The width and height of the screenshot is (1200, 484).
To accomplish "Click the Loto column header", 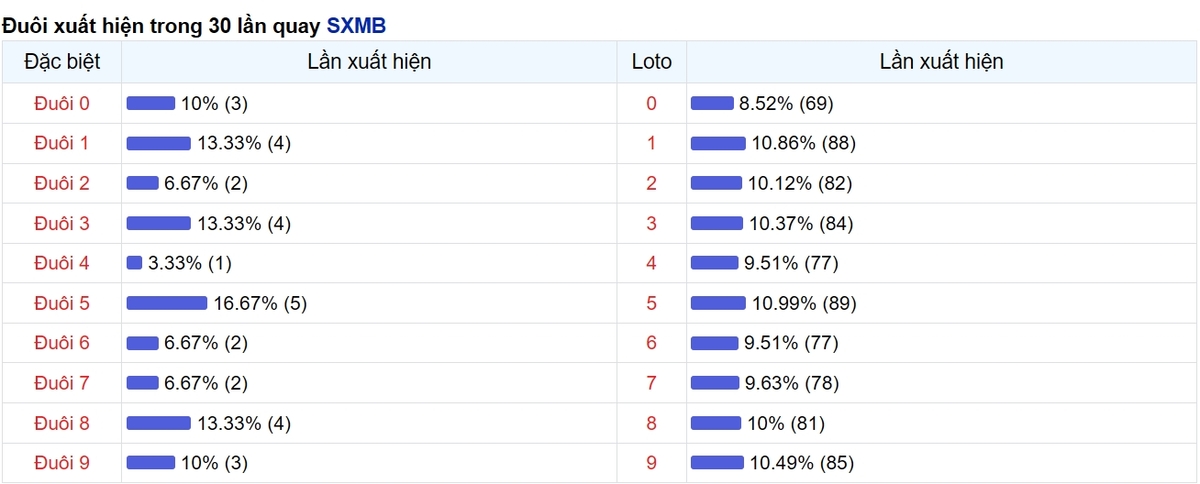I will coord(652,62).
